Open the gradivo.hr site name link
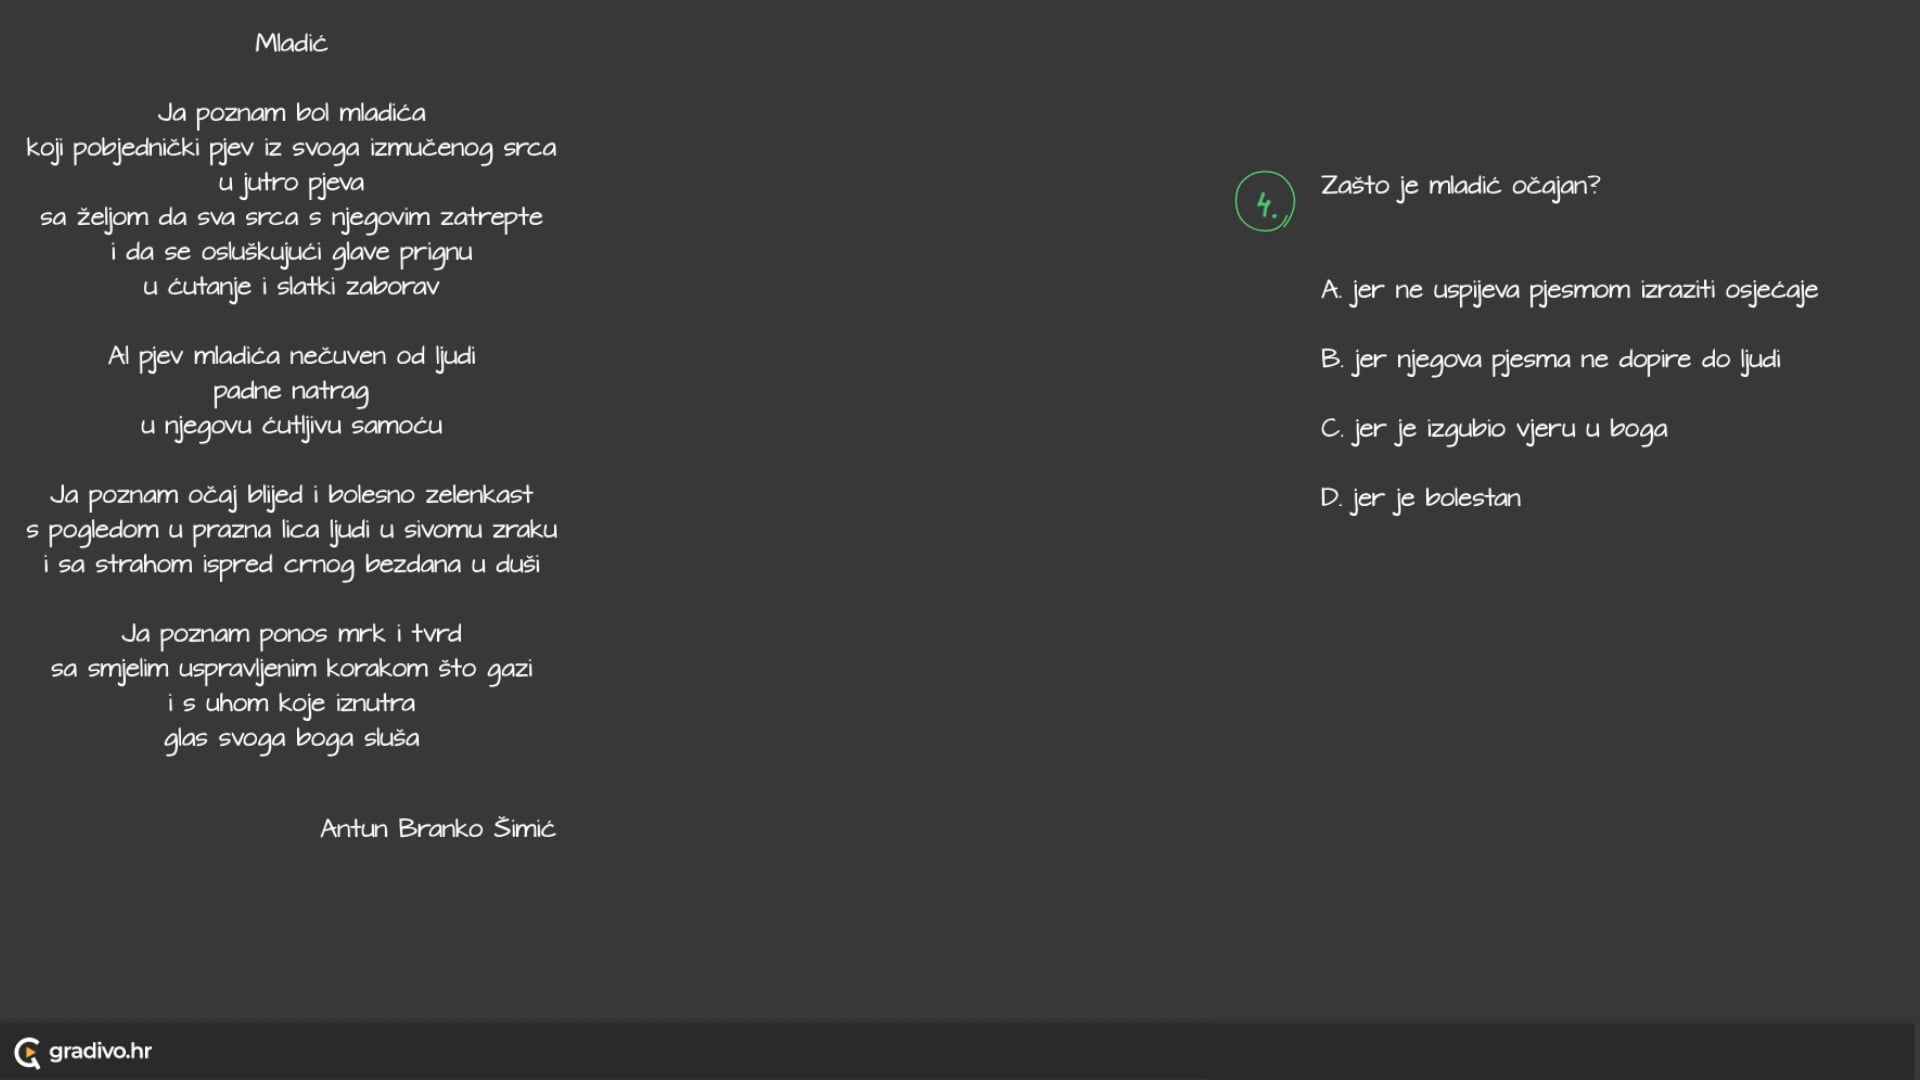This screenshot has width=1920, height=1080. coord(100,1051)
